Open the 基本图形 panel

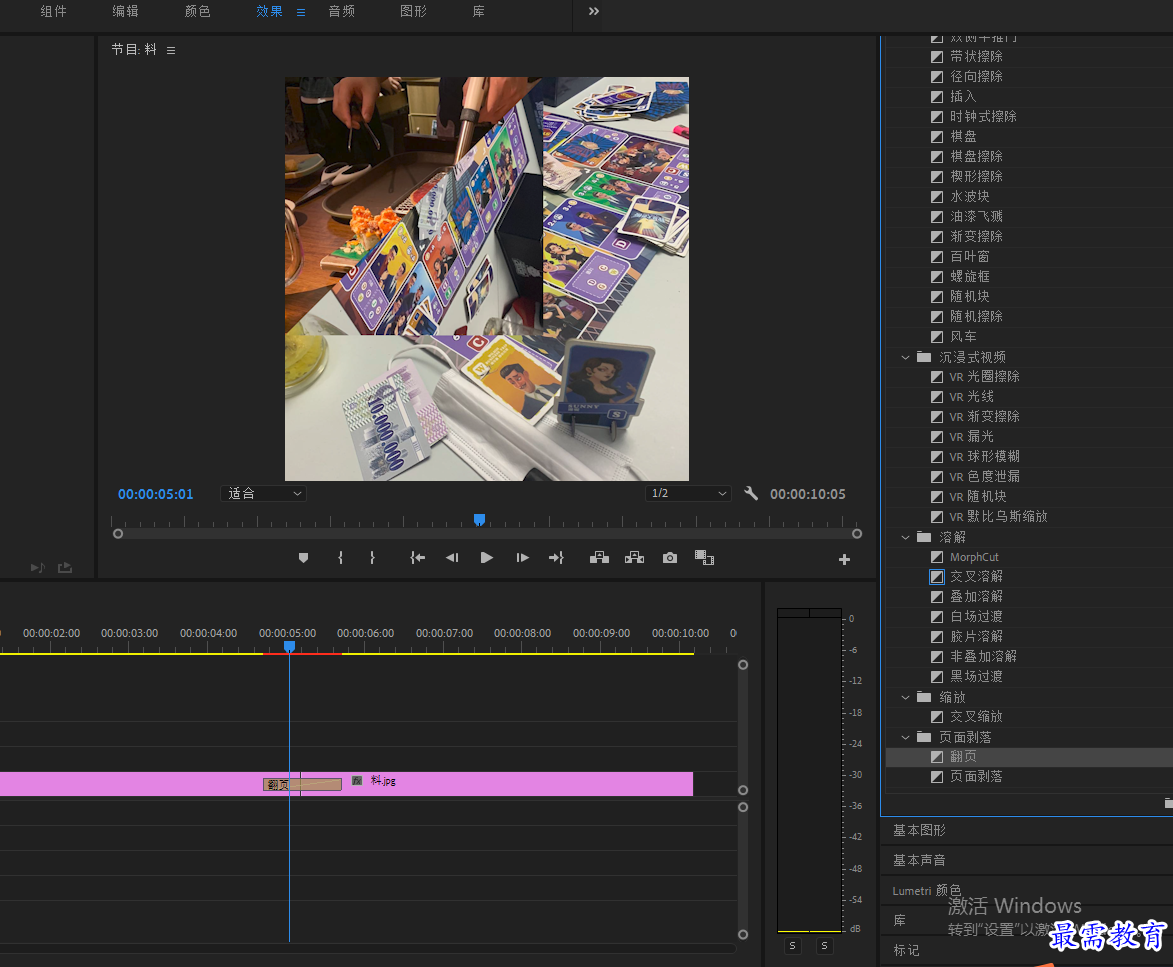click(x=919, y=830)
